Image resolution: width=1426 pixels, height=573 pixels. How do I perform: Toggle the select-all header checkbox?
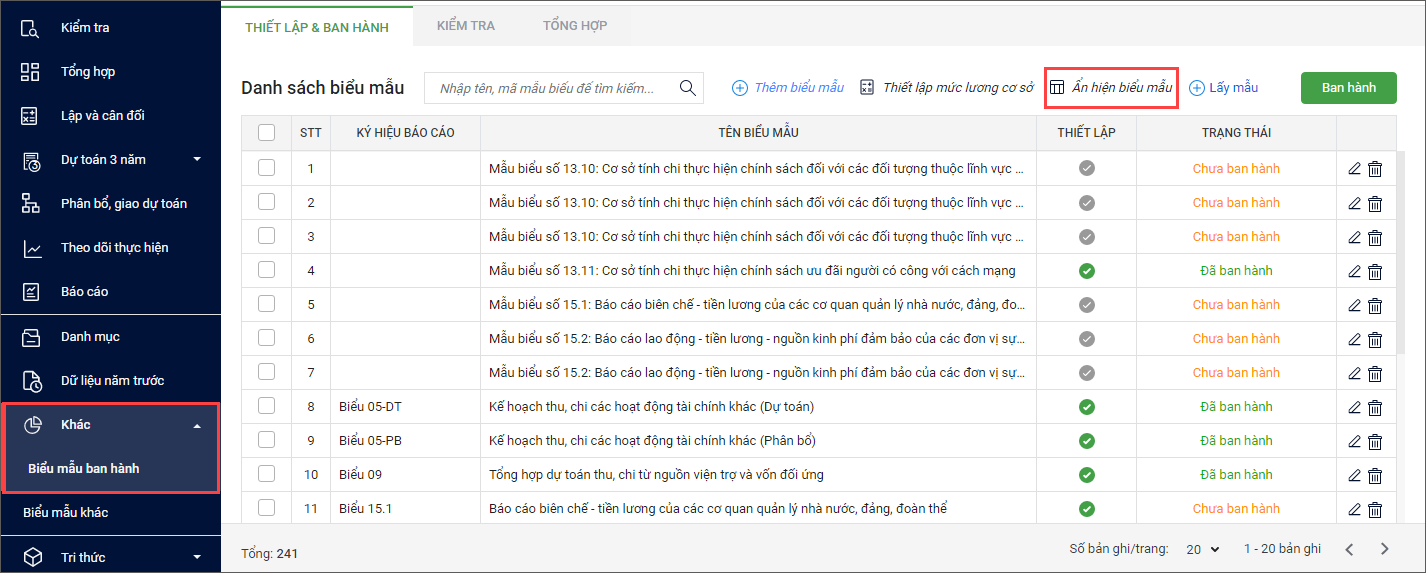pos(266,132)
